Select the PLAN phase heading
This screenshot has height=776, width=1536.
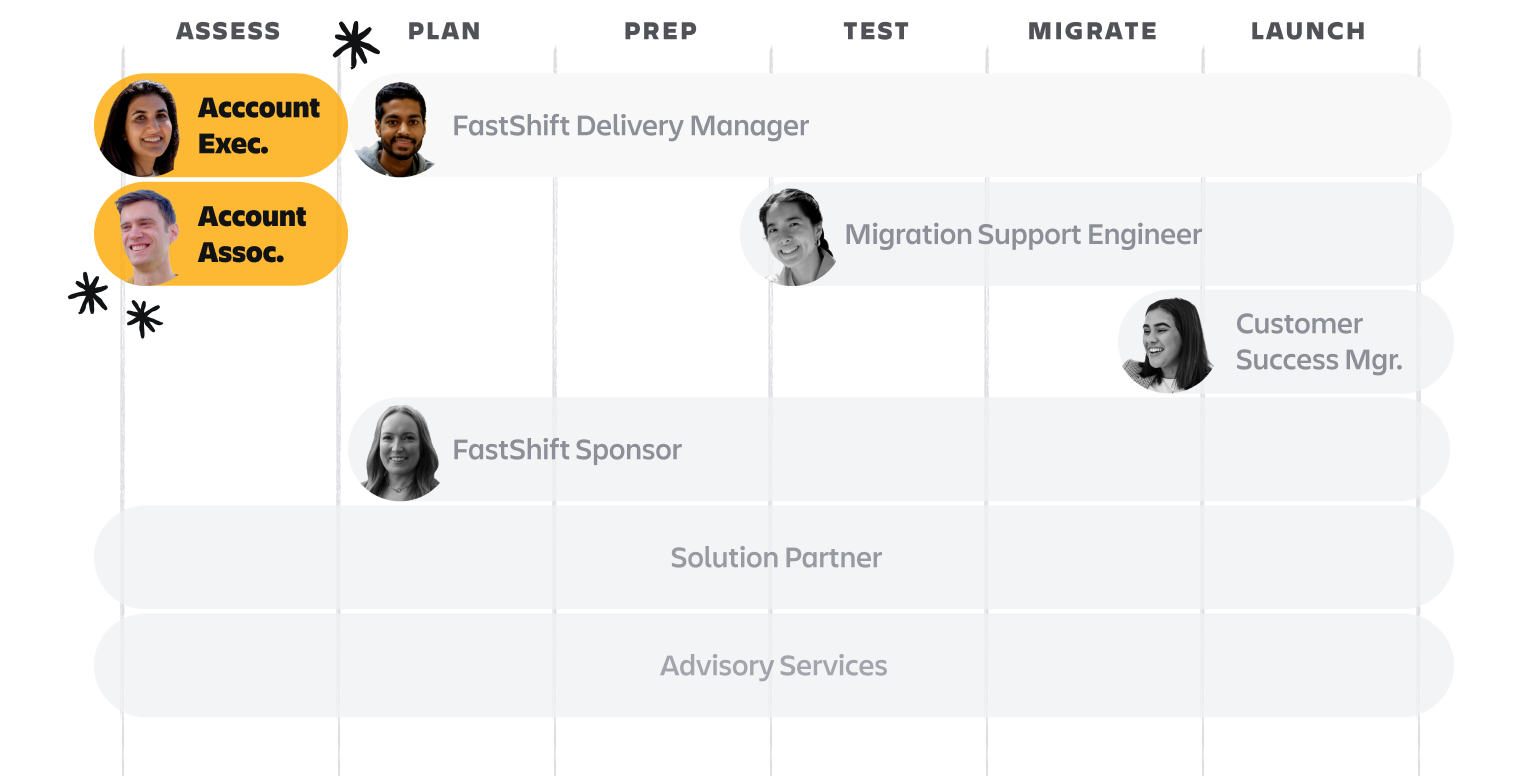[444, 31]
